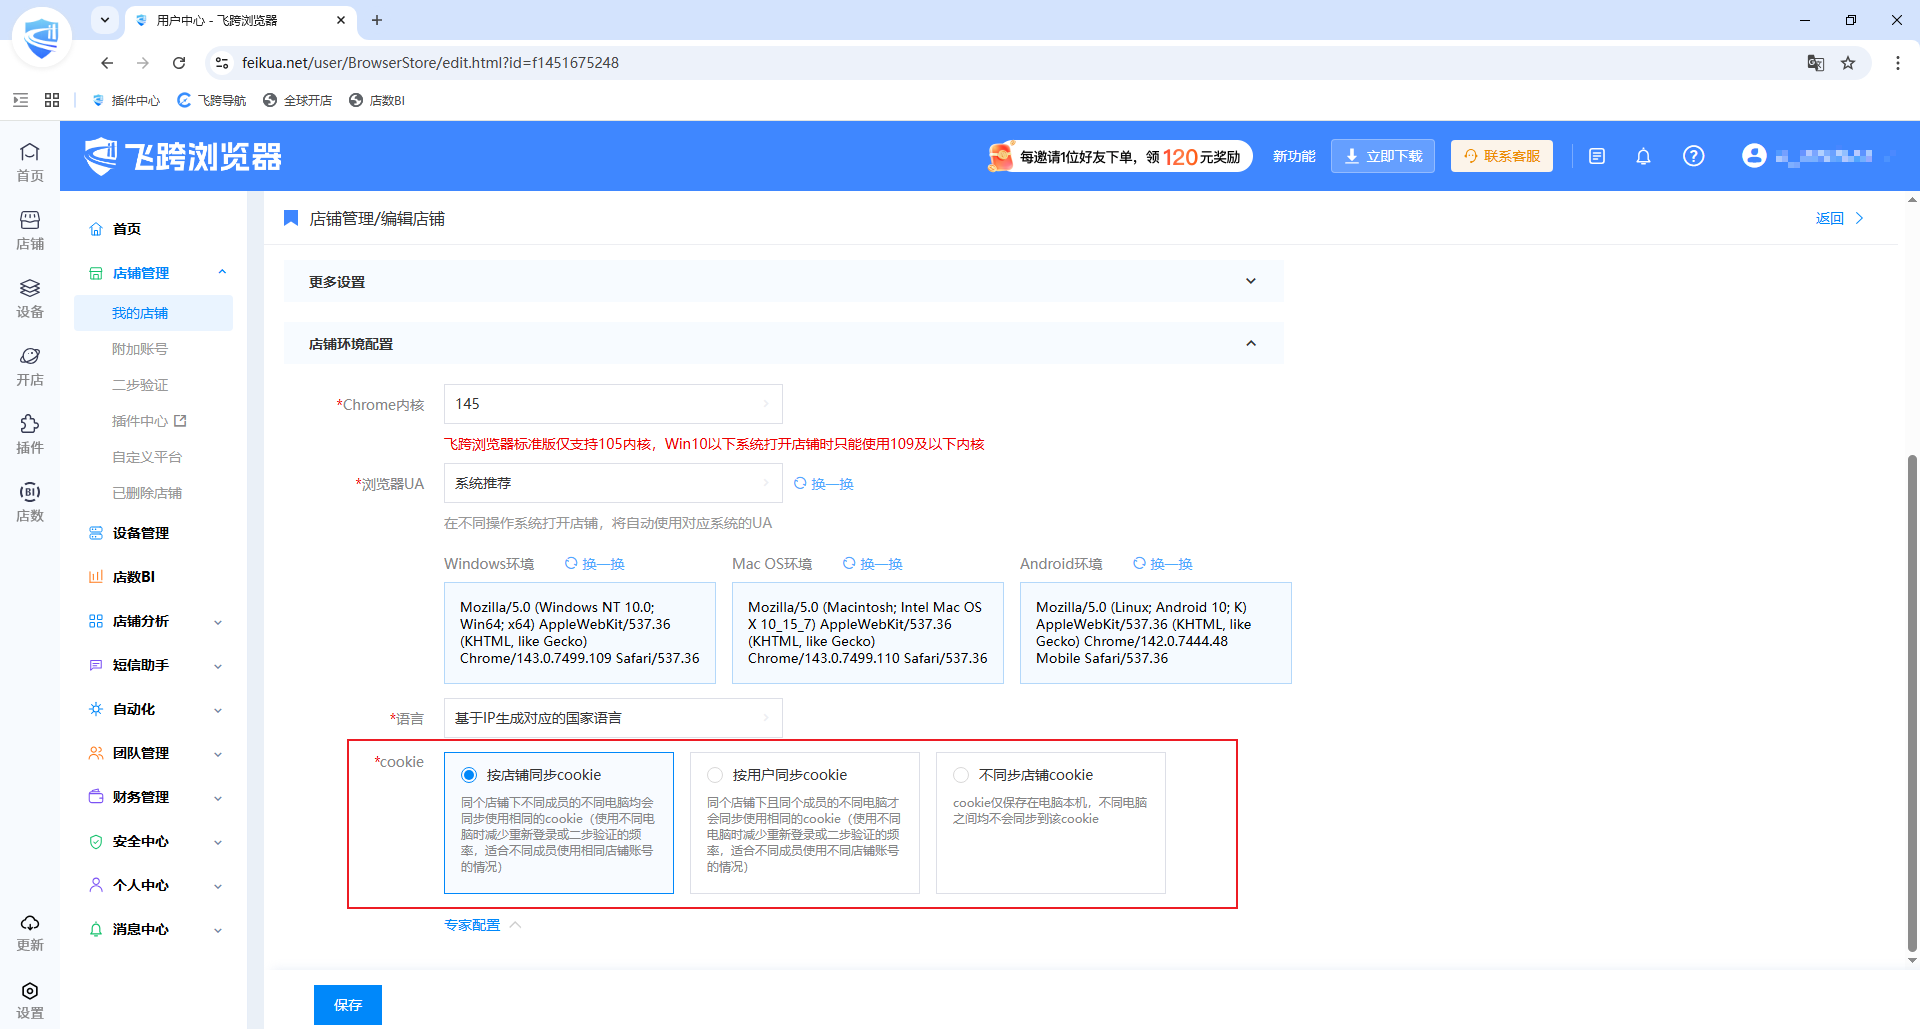Screen dimensions: 1920x1029
Task: Collapse the 店铺环境配置 section
Action: tap(783, 344)
